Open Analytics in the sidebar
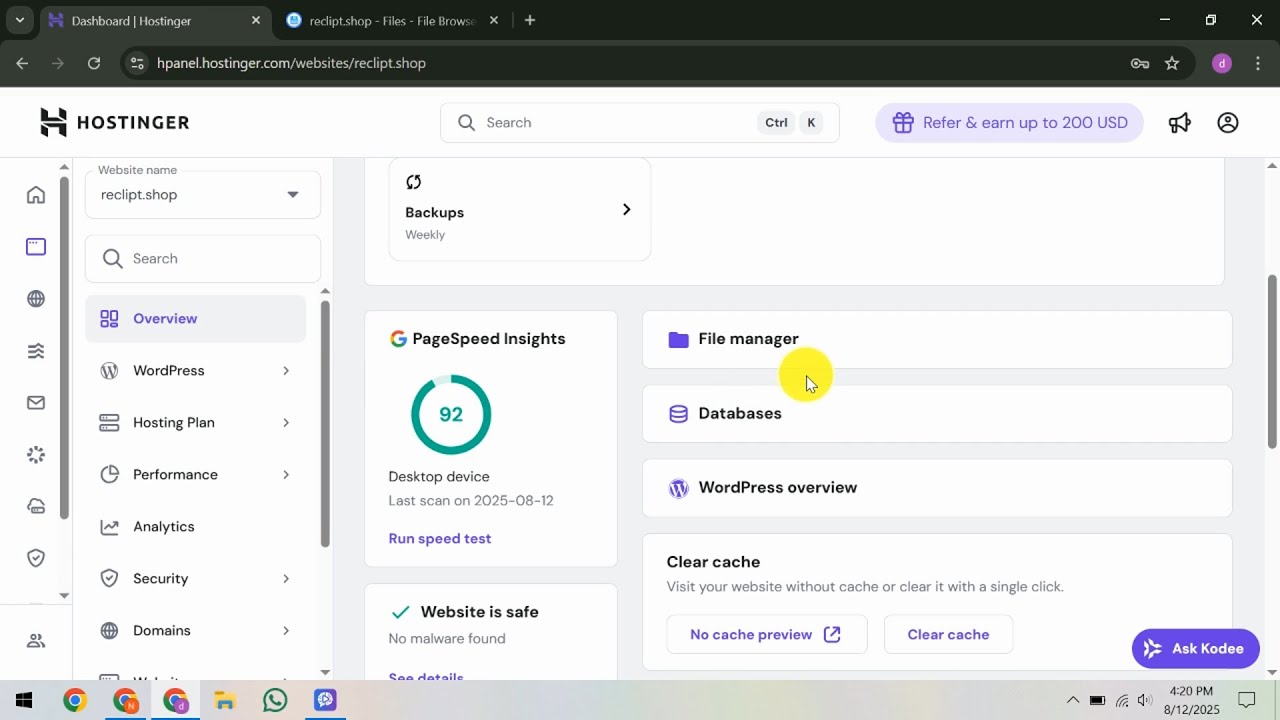 (195, 526)
